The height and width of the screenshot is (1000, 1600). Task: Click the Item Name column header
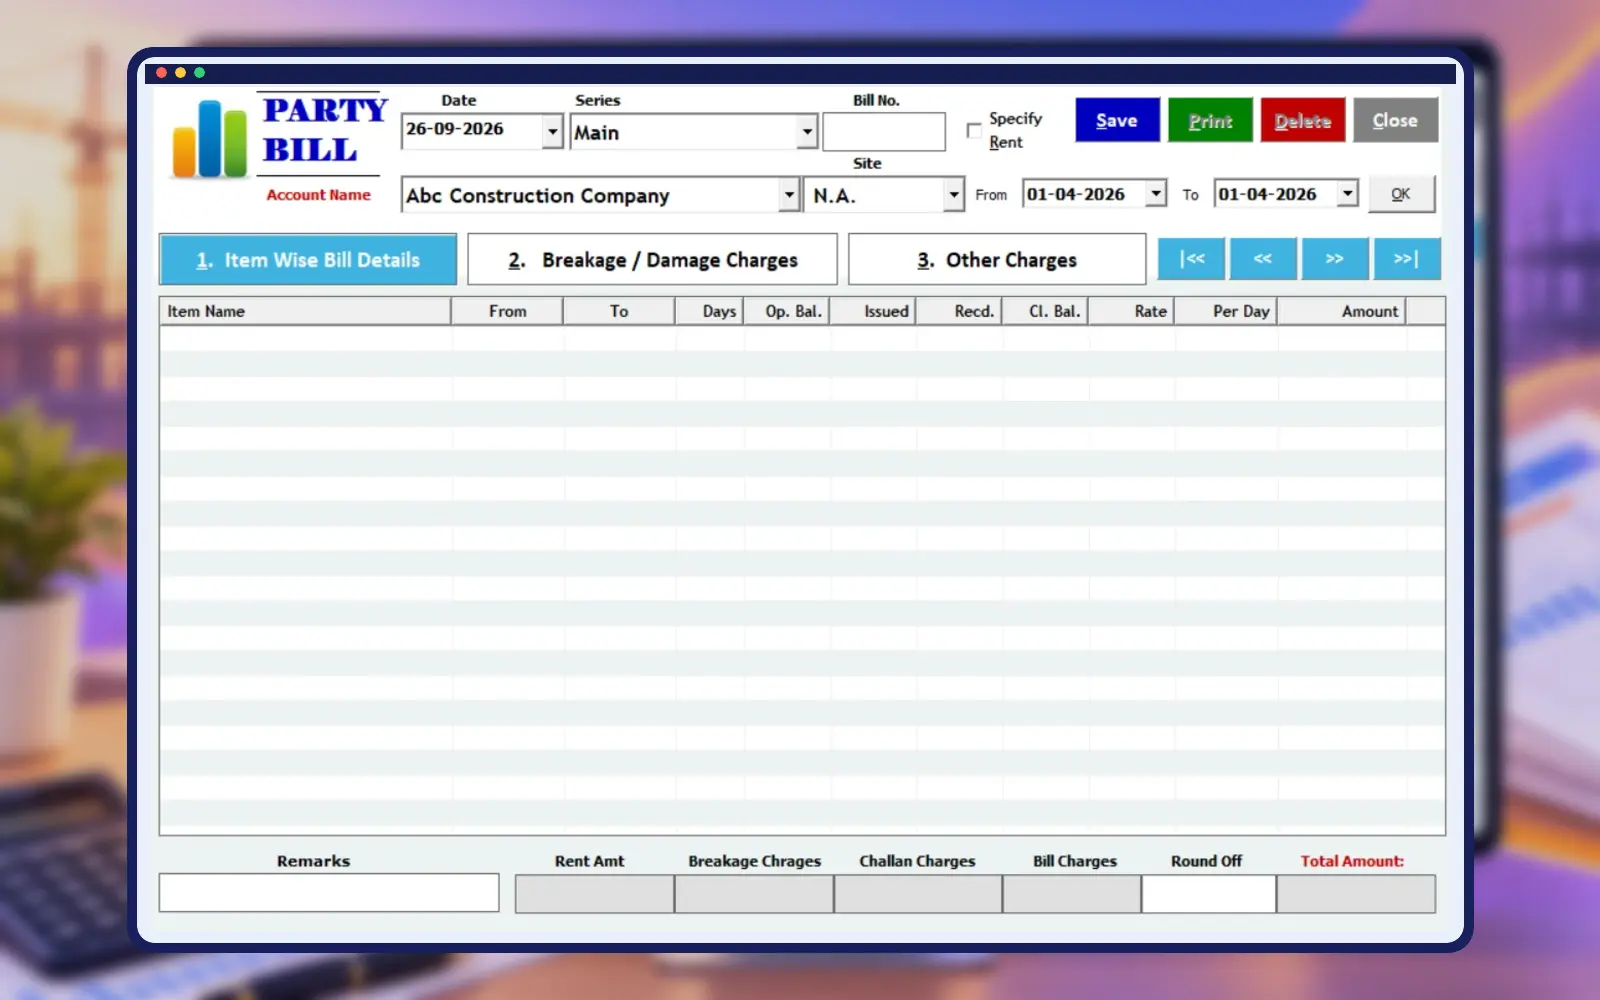(305, 311)
